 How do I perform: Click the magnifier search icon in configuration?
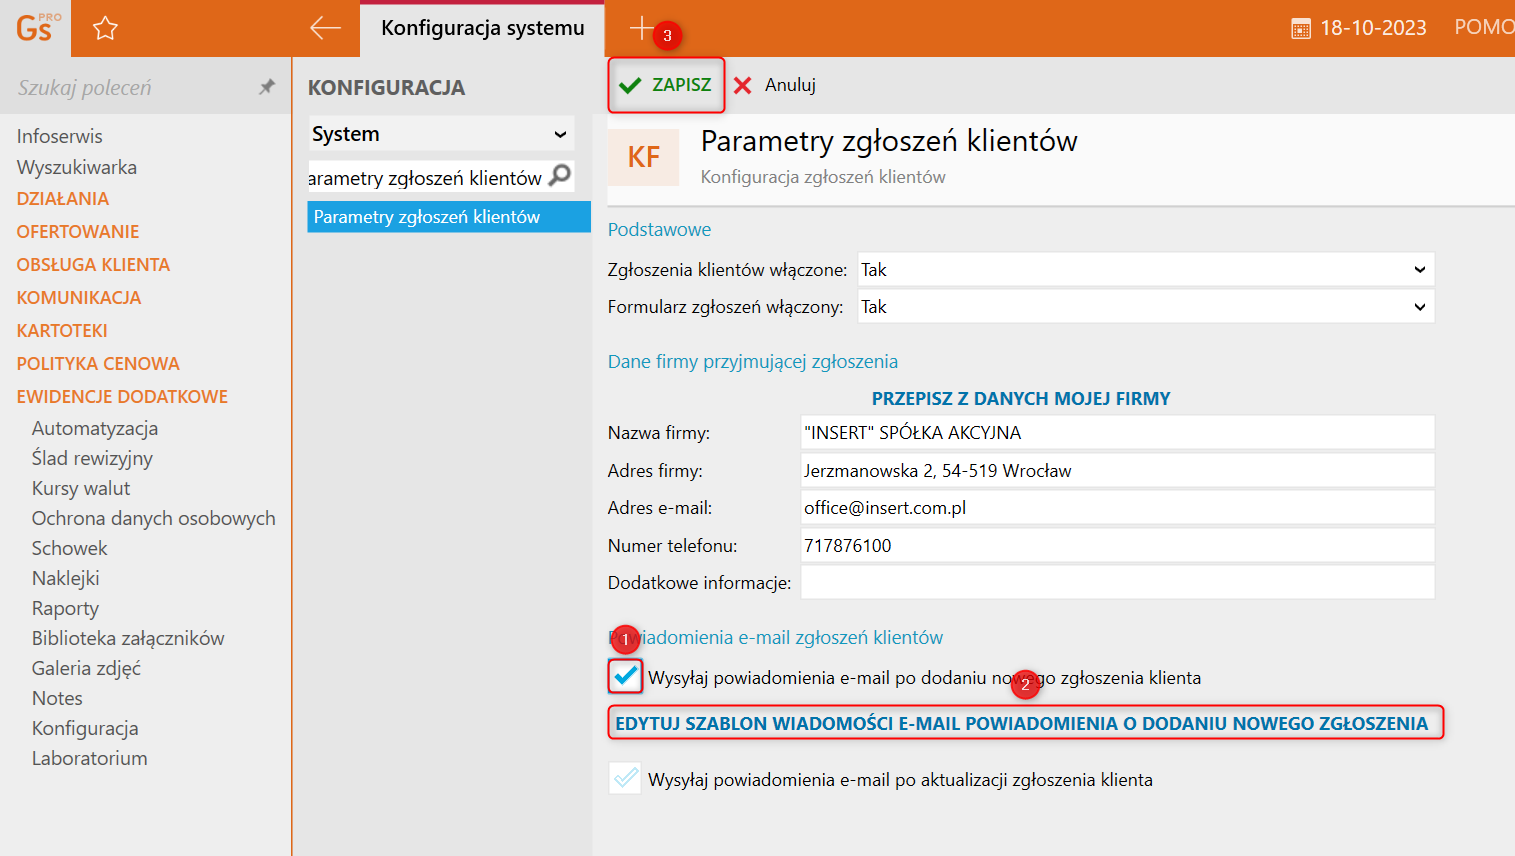[561, 176]
